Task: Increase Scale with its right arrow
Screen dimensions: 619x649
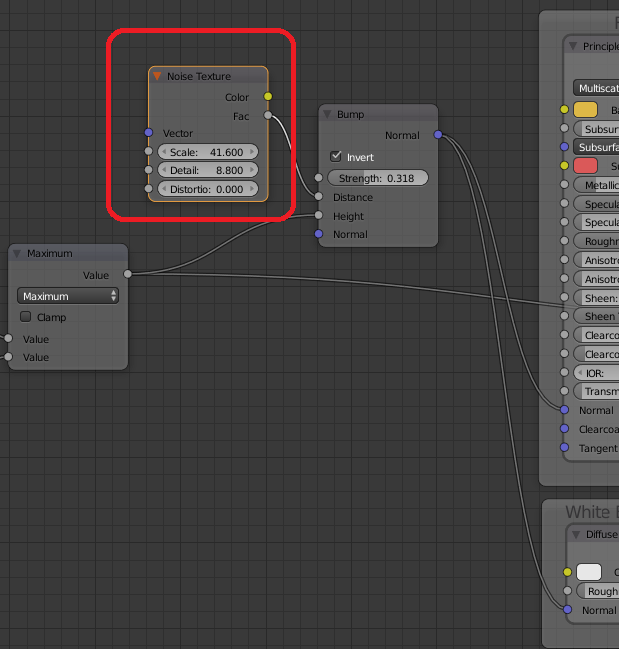Action: pos(252,151)
